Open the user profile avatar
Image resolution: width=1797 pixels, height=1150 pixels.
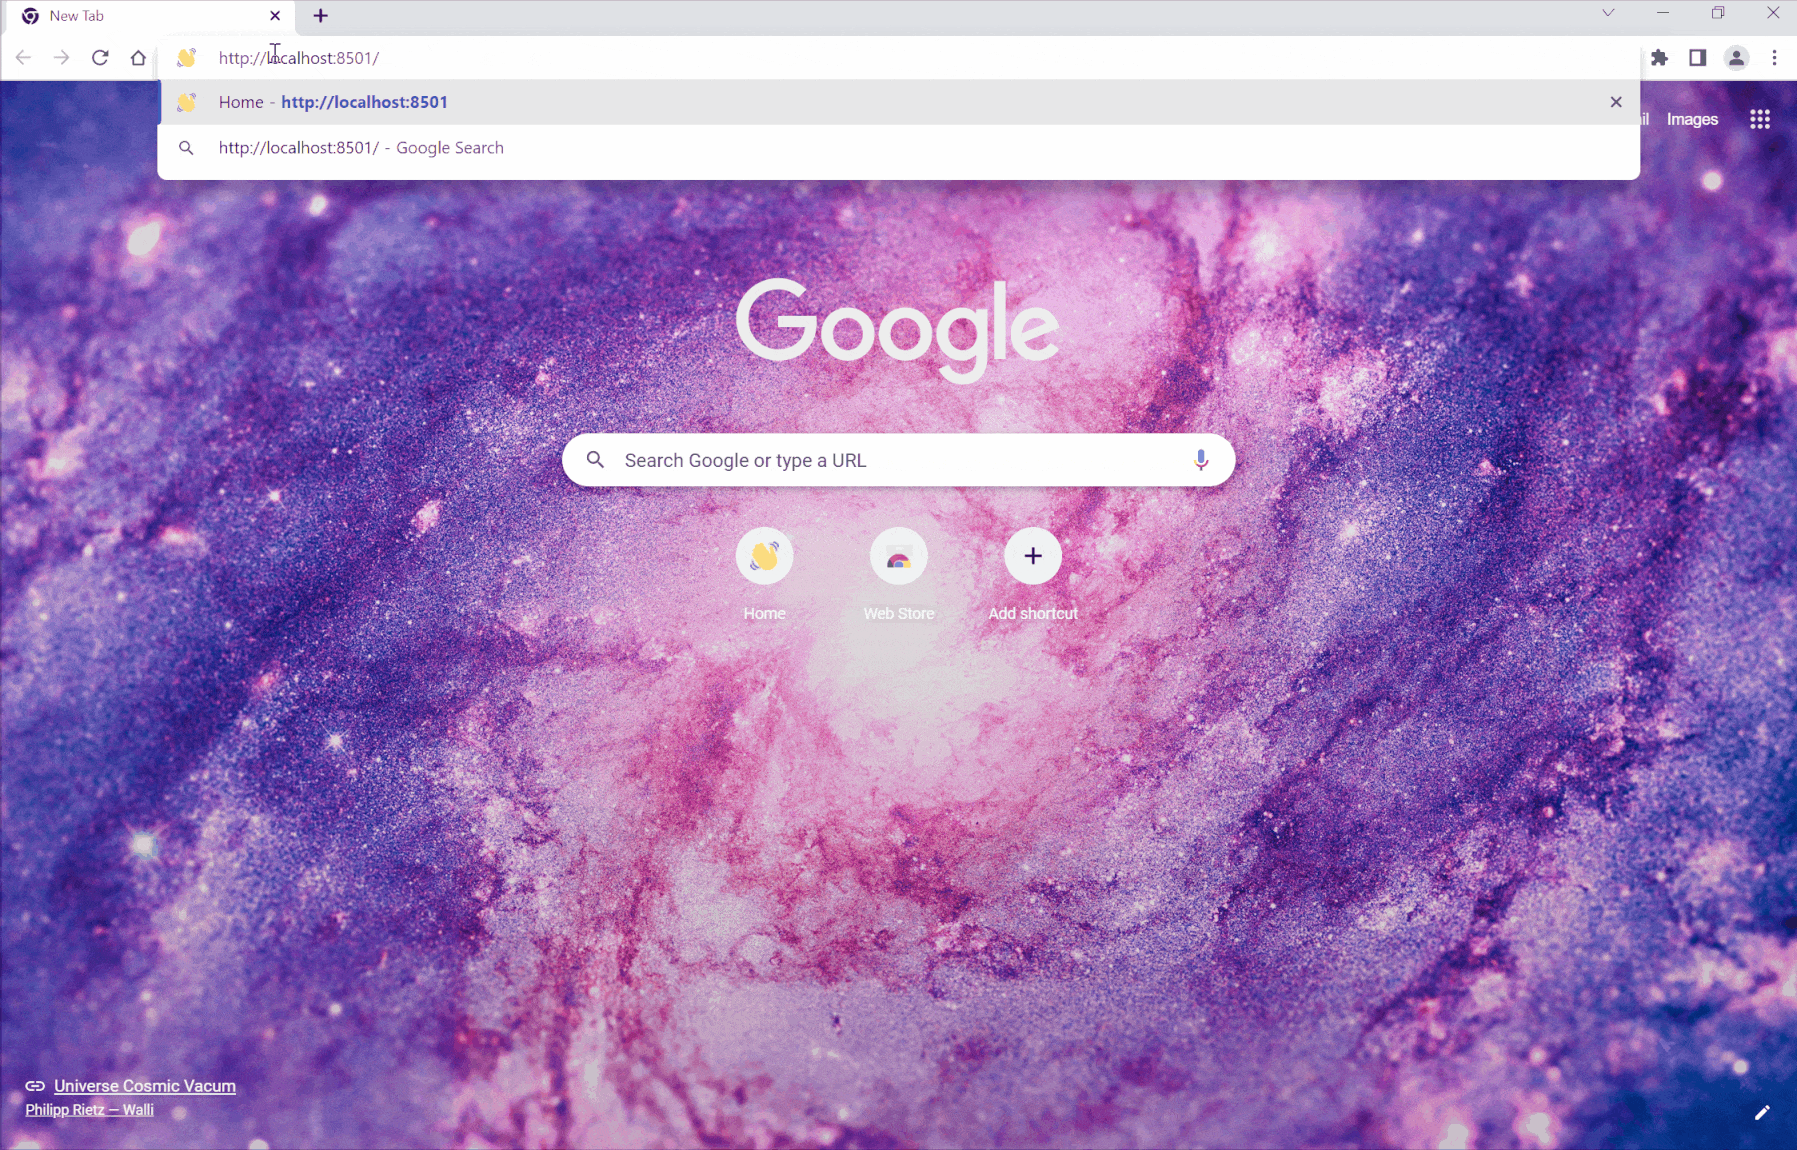click(x=1736, y=58)
